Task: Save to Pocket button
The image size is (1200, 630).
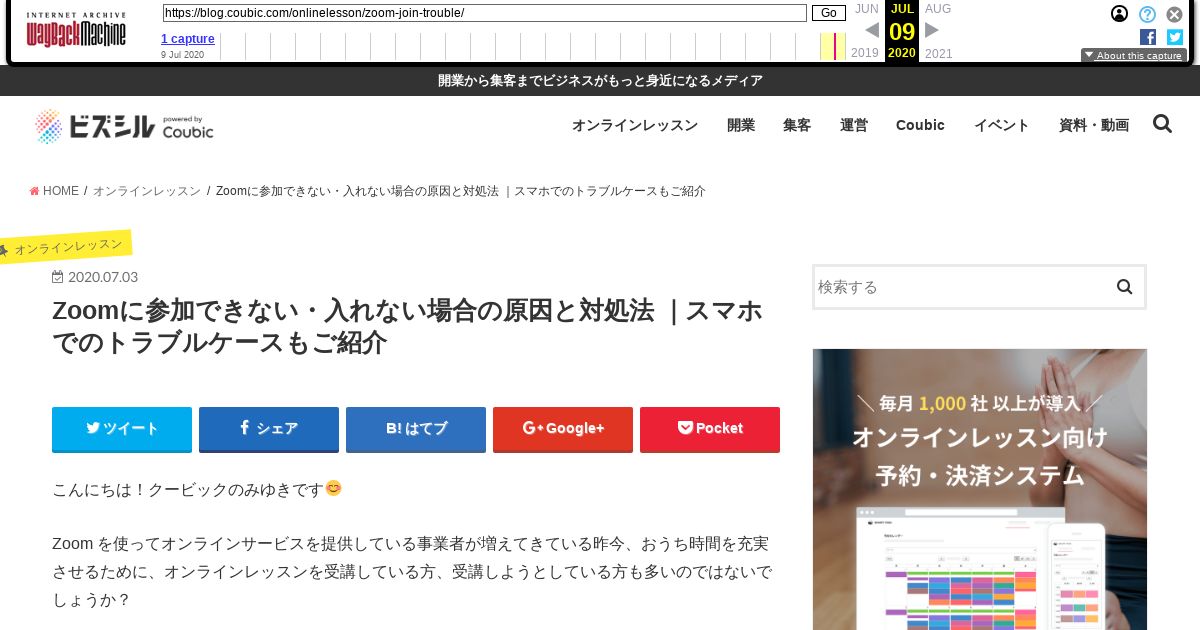Action: click(710, 429)
